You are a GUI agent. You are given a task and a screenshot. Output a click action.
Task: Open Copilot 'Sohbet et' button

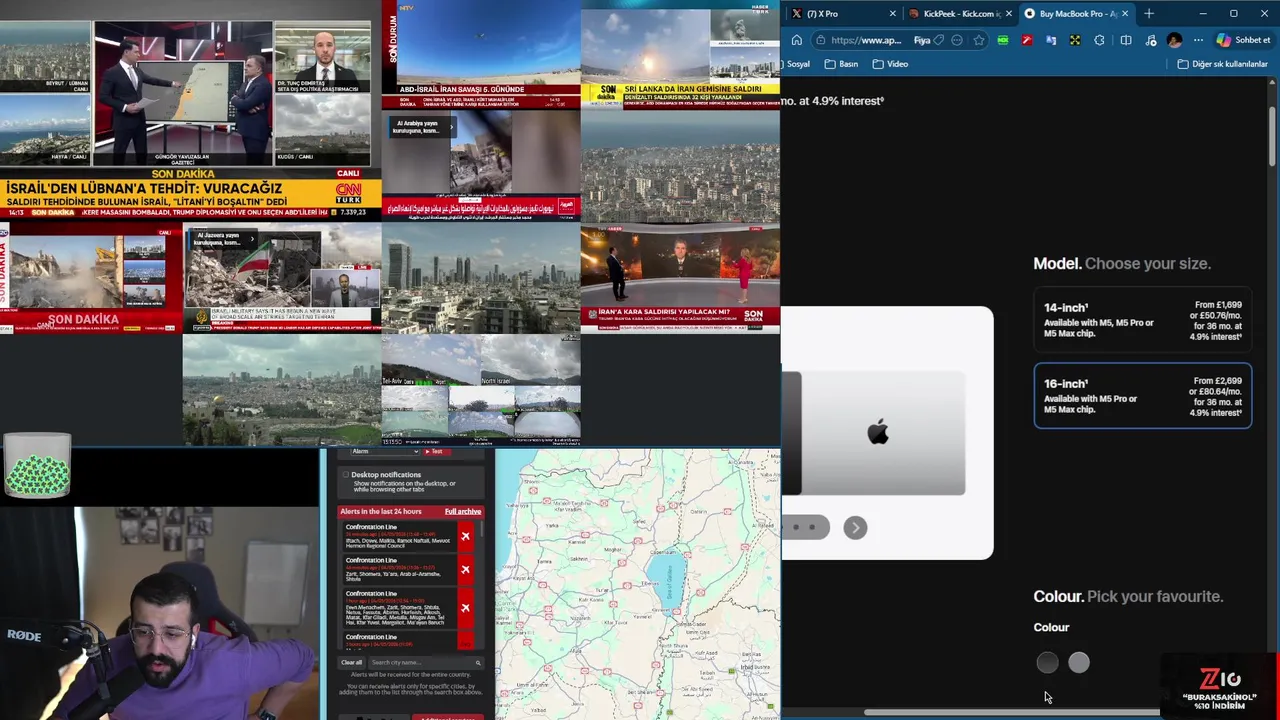(x=1243, y=40)
